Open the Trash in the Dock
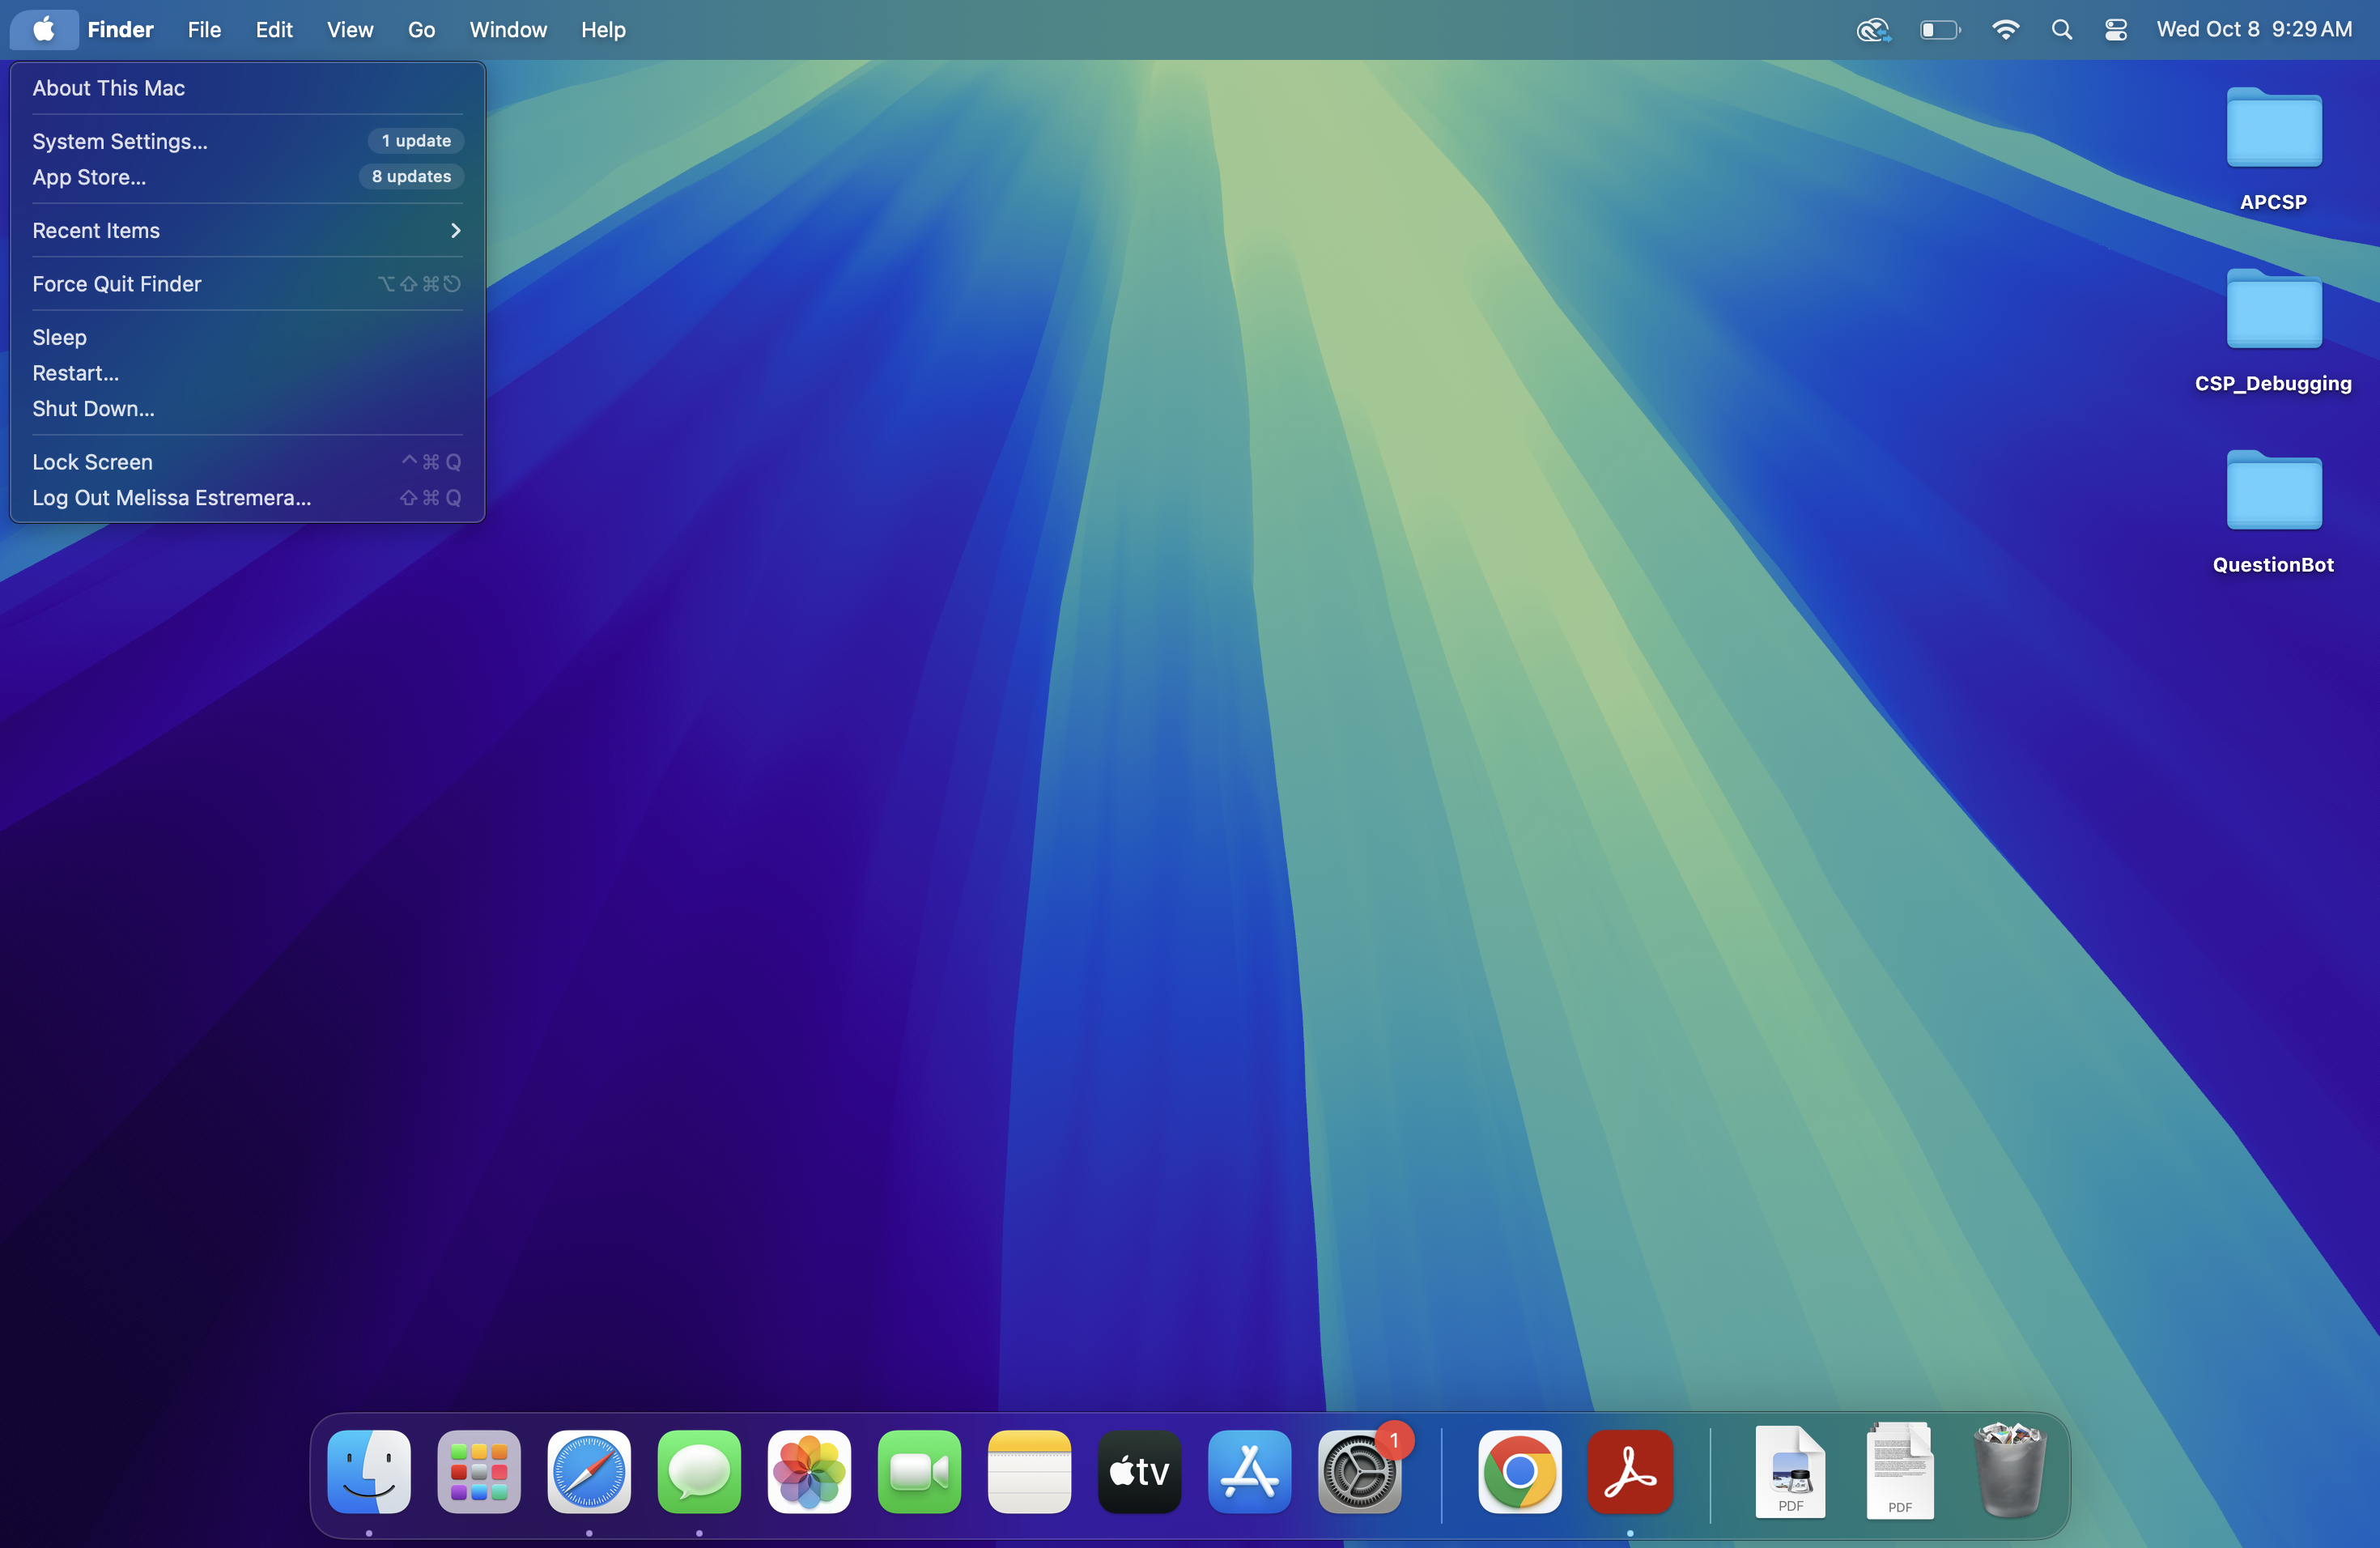 (x=2009, y=1471)
